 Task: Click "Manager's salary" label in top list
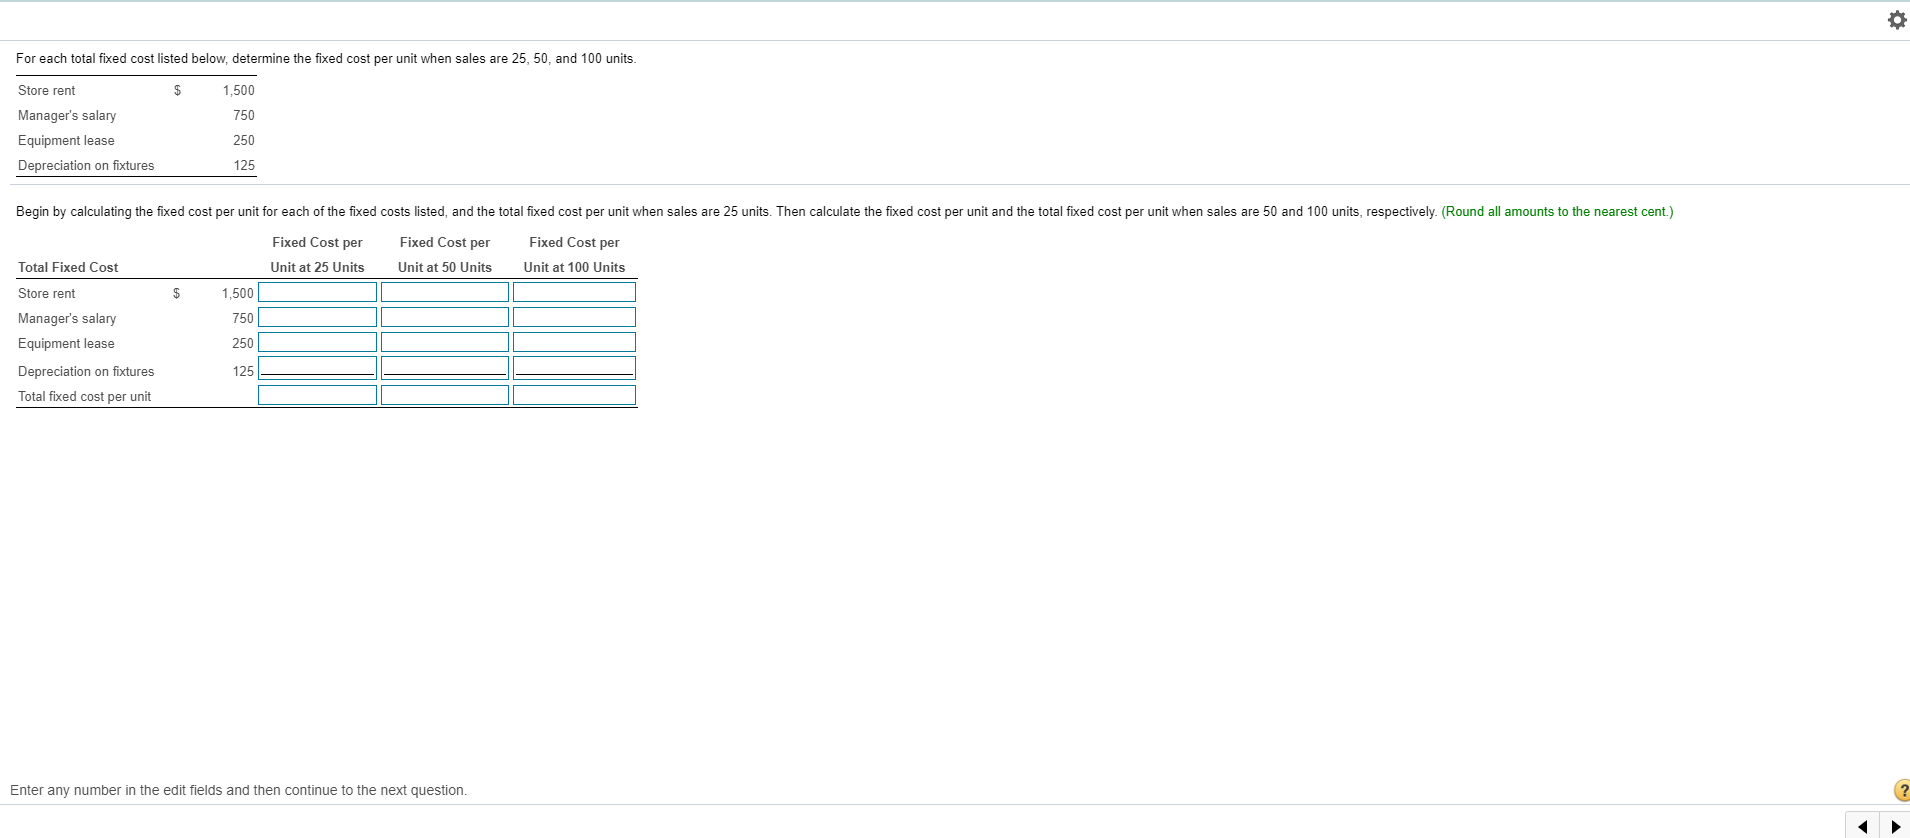pyautogui.click(x=67, y=116)
